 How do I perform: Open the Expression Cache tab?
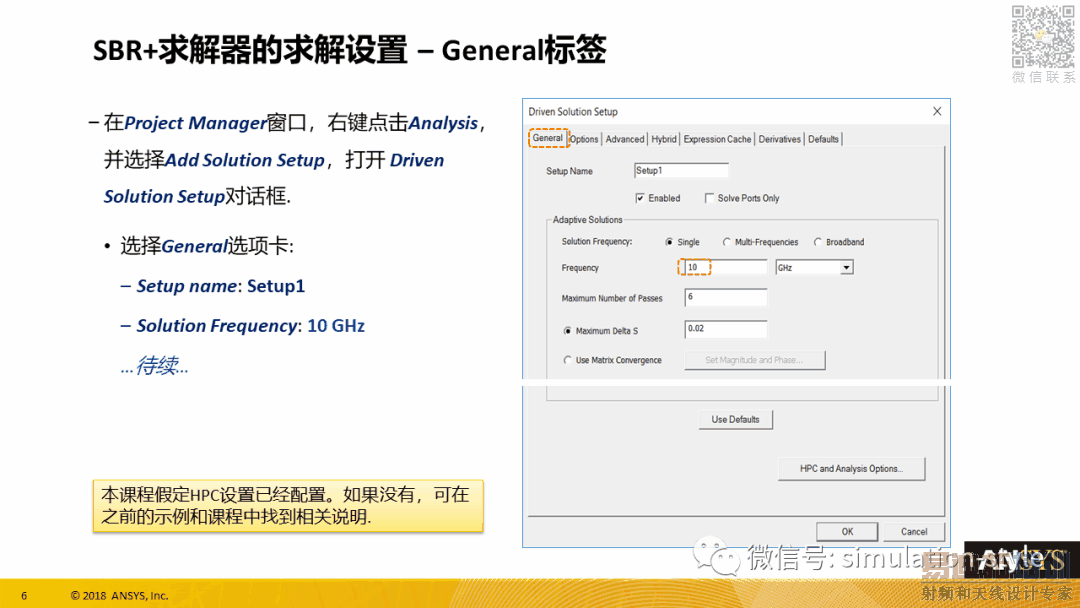pos(717,139)
